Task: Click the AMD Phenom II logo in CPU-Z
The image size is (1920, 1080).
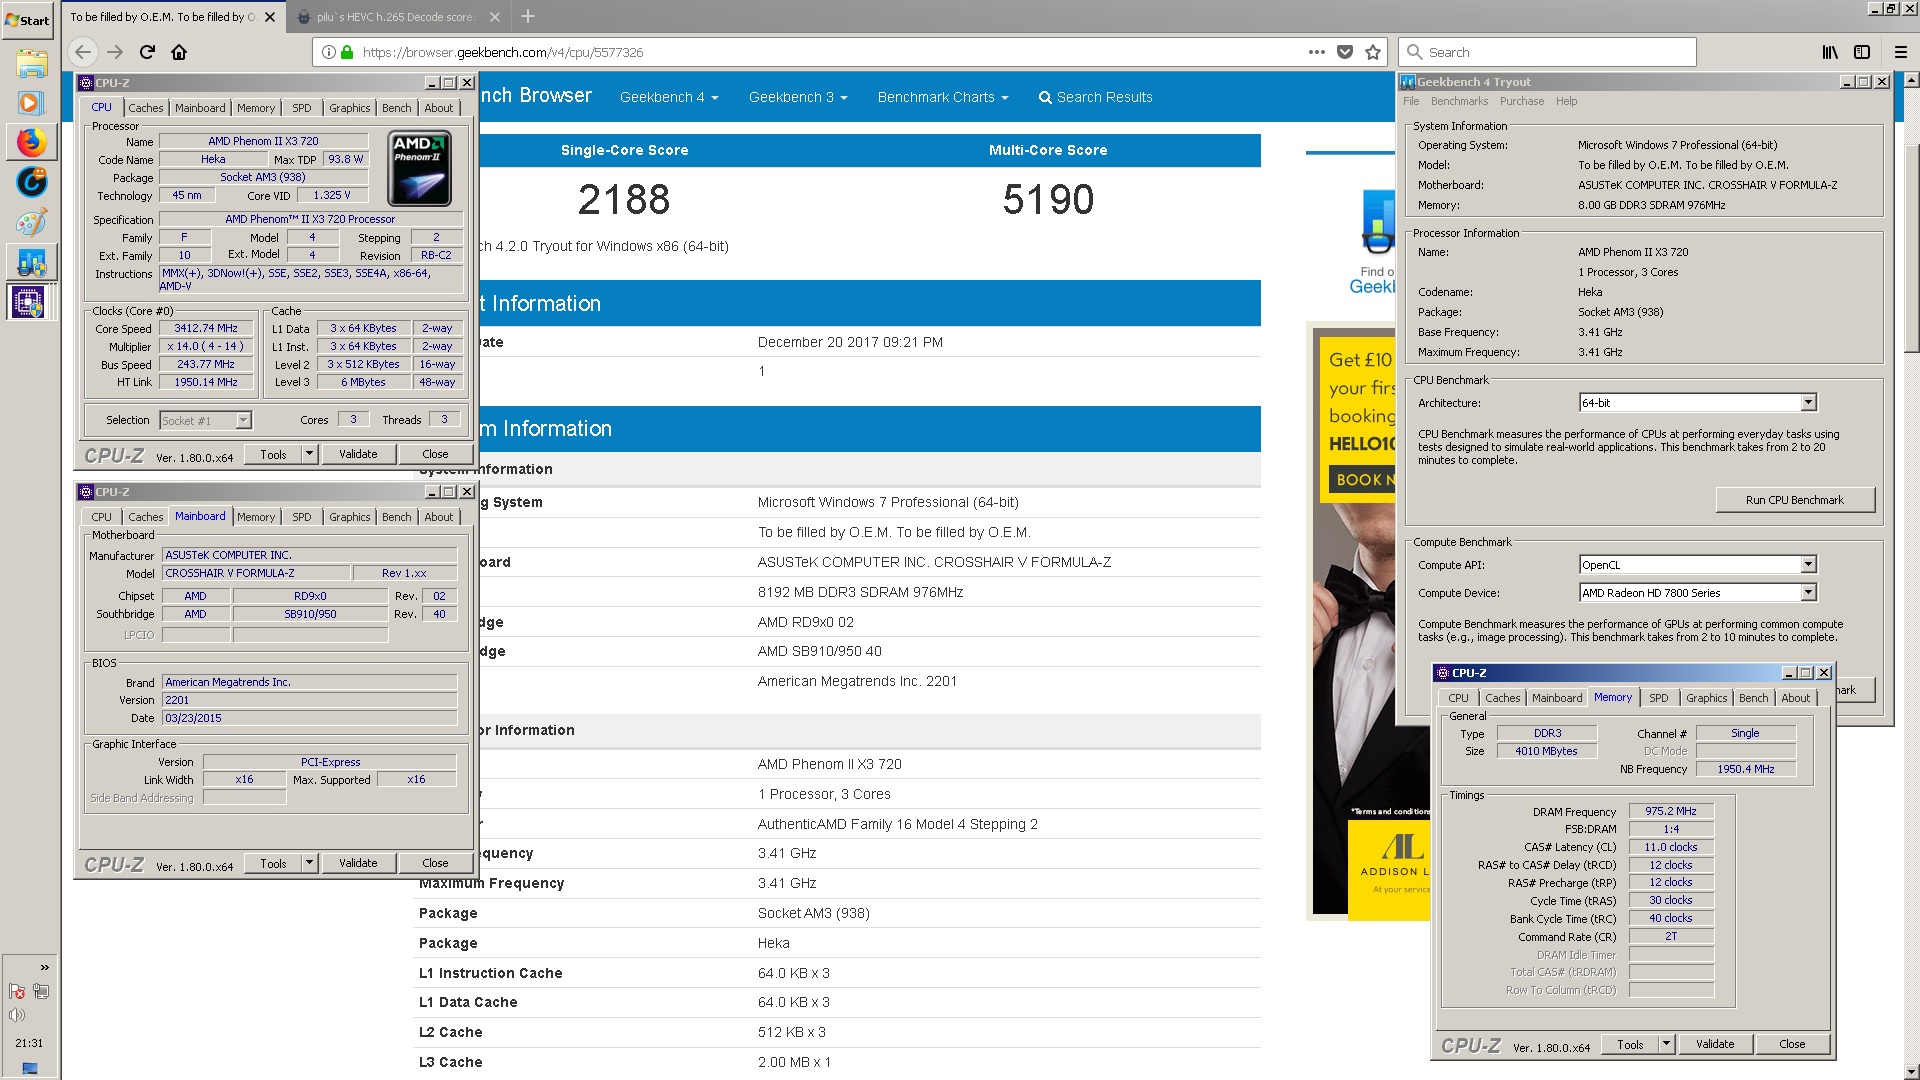Action: click(x=420, y=168)
